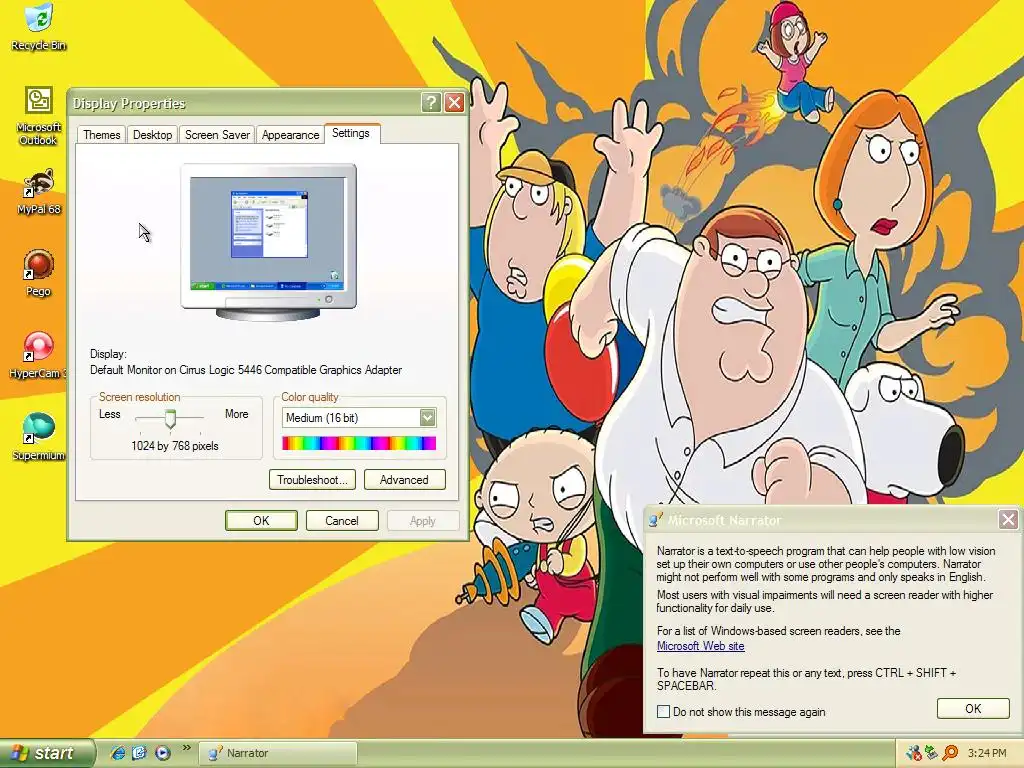Open the Recycle Bin desktop icon
Image resolution: width=1024 pixels, height=768 pixels.
pyautogui.click(x=39, y=26)
